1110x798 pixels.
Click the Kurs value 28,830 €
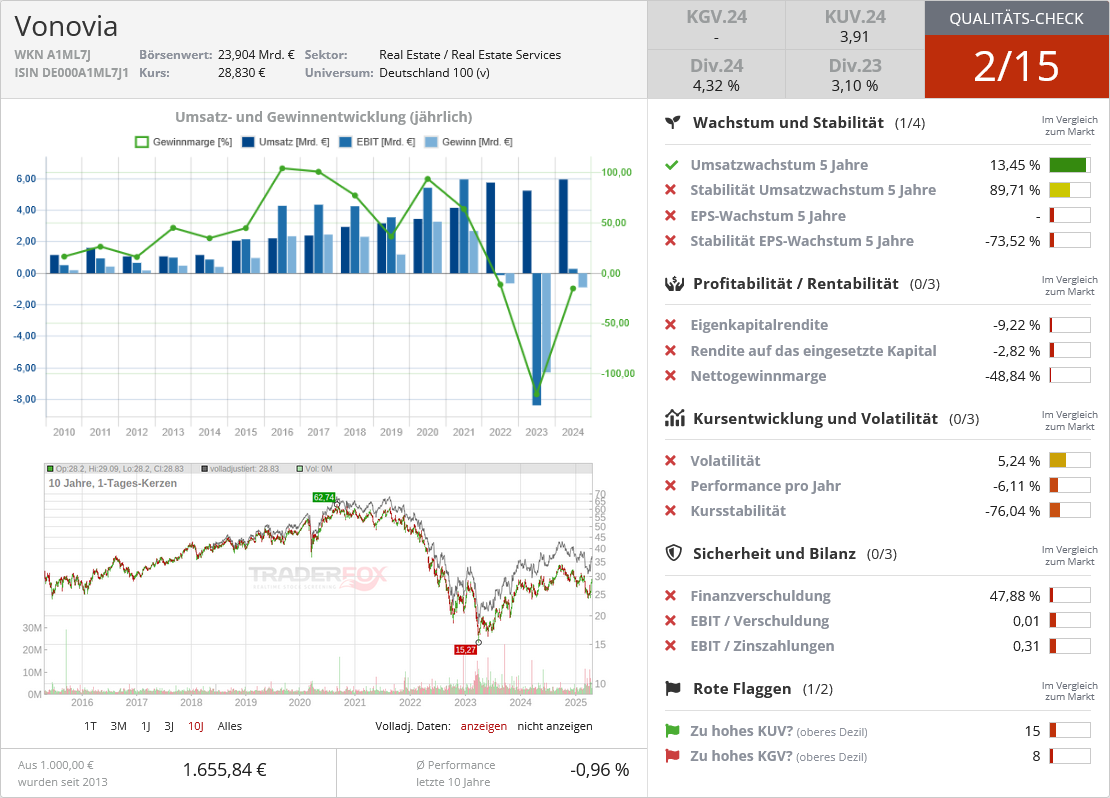[241, 72]
